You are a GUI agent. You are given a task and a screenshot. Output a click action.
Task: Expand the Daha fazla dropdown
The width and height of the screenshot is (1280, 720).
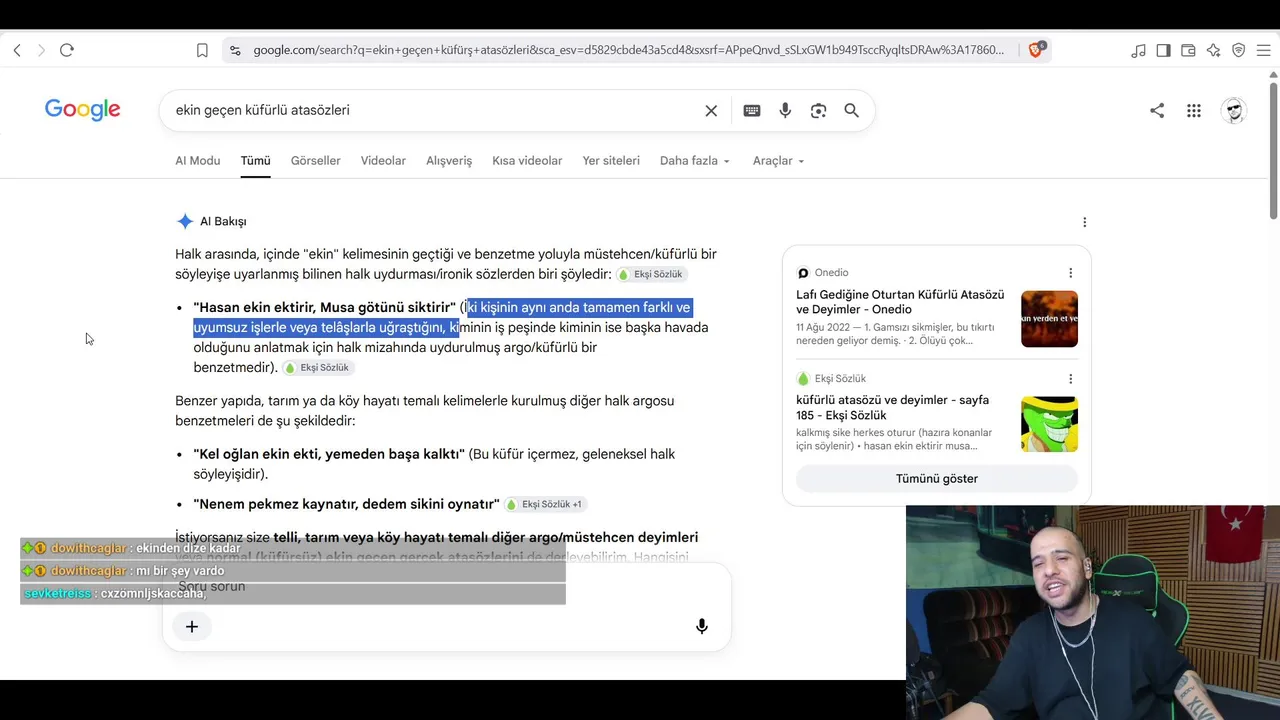click(x=695, y=161)
